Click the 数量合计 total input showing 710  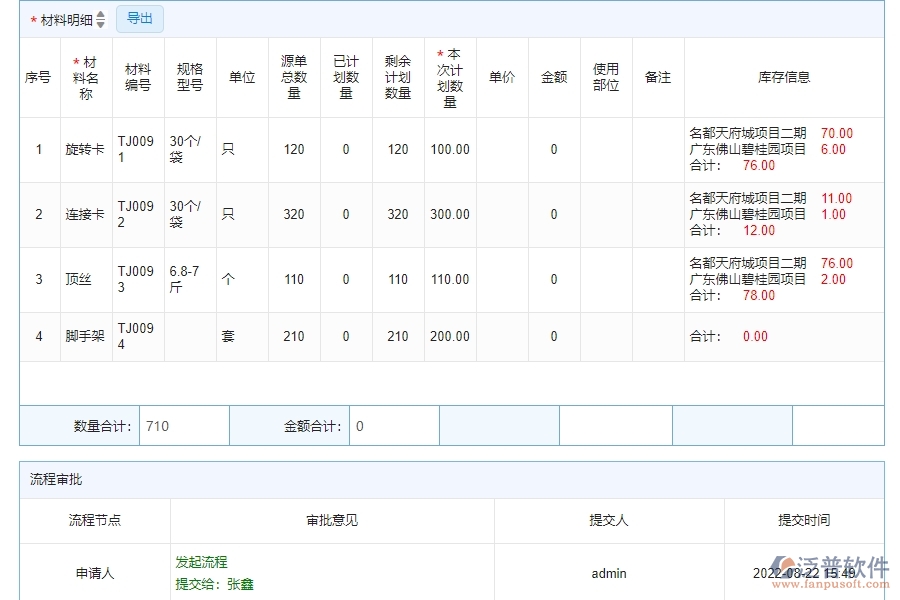(186, 424)
